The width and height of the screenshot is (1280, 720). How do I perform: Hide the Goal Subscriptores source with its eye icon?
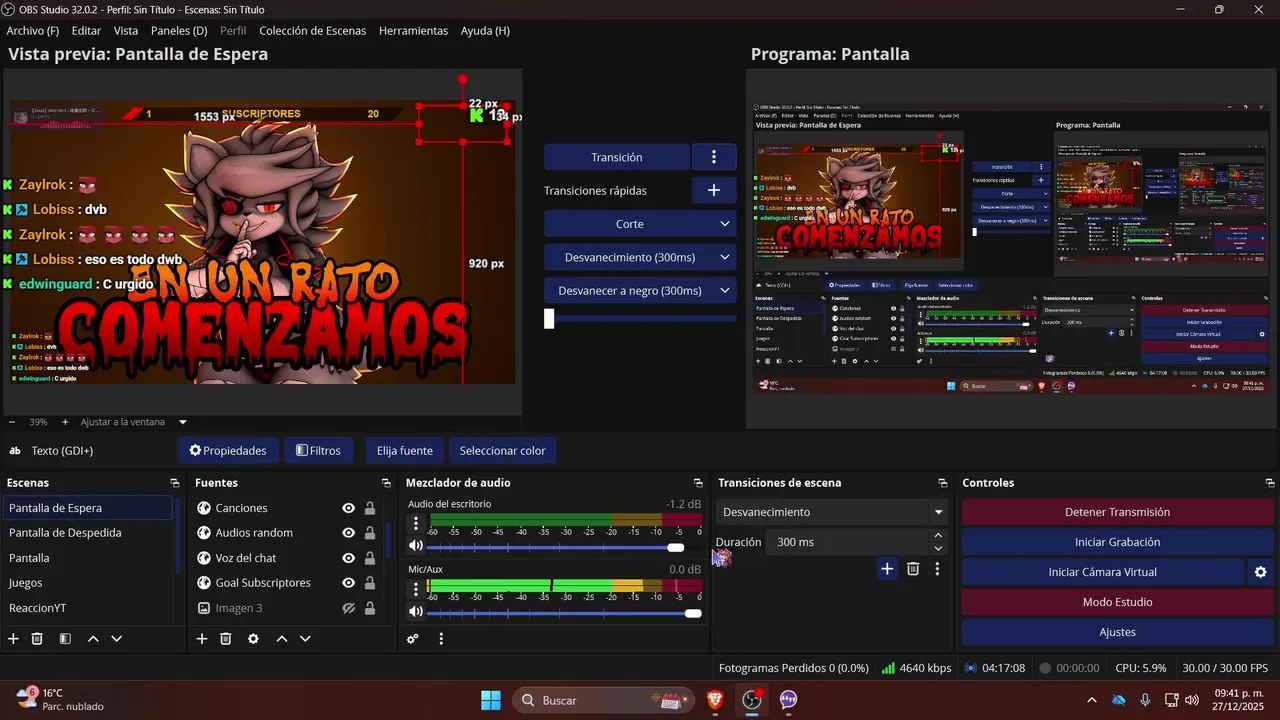point(348,583)
